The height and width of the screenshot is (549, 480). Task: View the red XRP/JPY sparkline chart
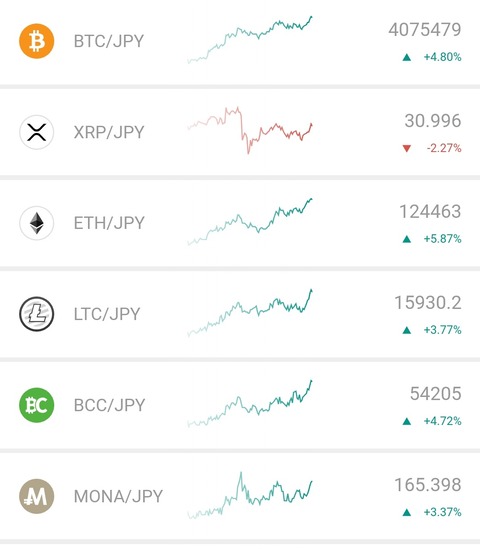coord(250,130)
